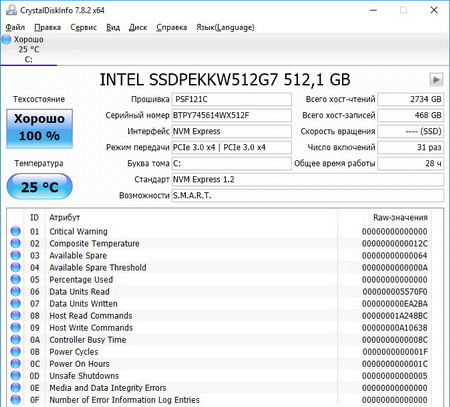This screenshot has width=450, height=407.
Task: Click the status circle for Power On Hours
Action: (16, 363)
